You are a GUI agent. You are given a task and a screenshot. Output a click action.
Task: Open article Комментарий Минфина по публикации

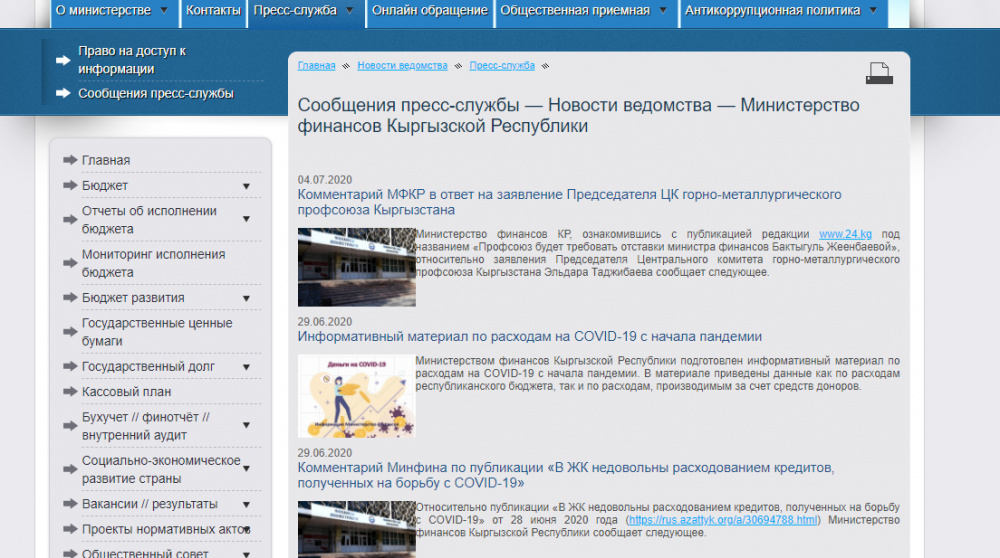tap(566, 475)
